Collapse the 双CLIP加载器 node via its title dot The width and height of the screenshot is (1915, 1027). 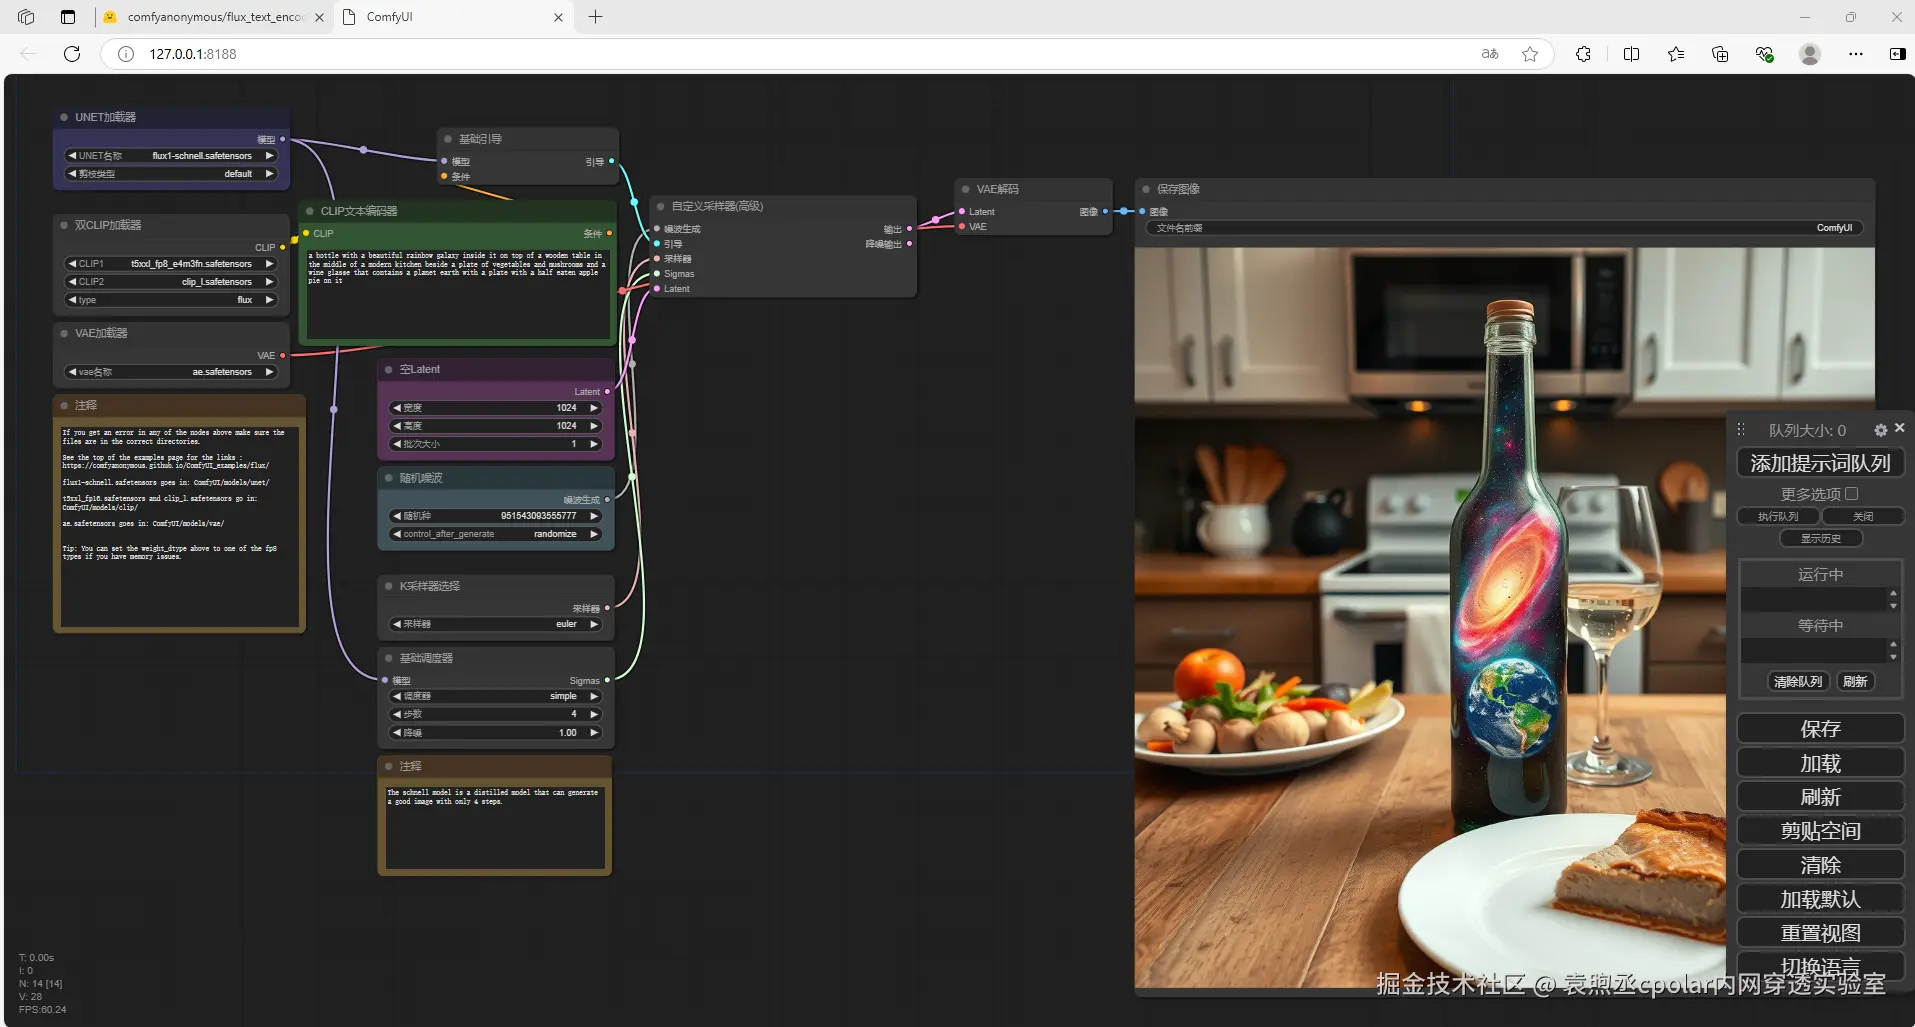click(64, 225)
